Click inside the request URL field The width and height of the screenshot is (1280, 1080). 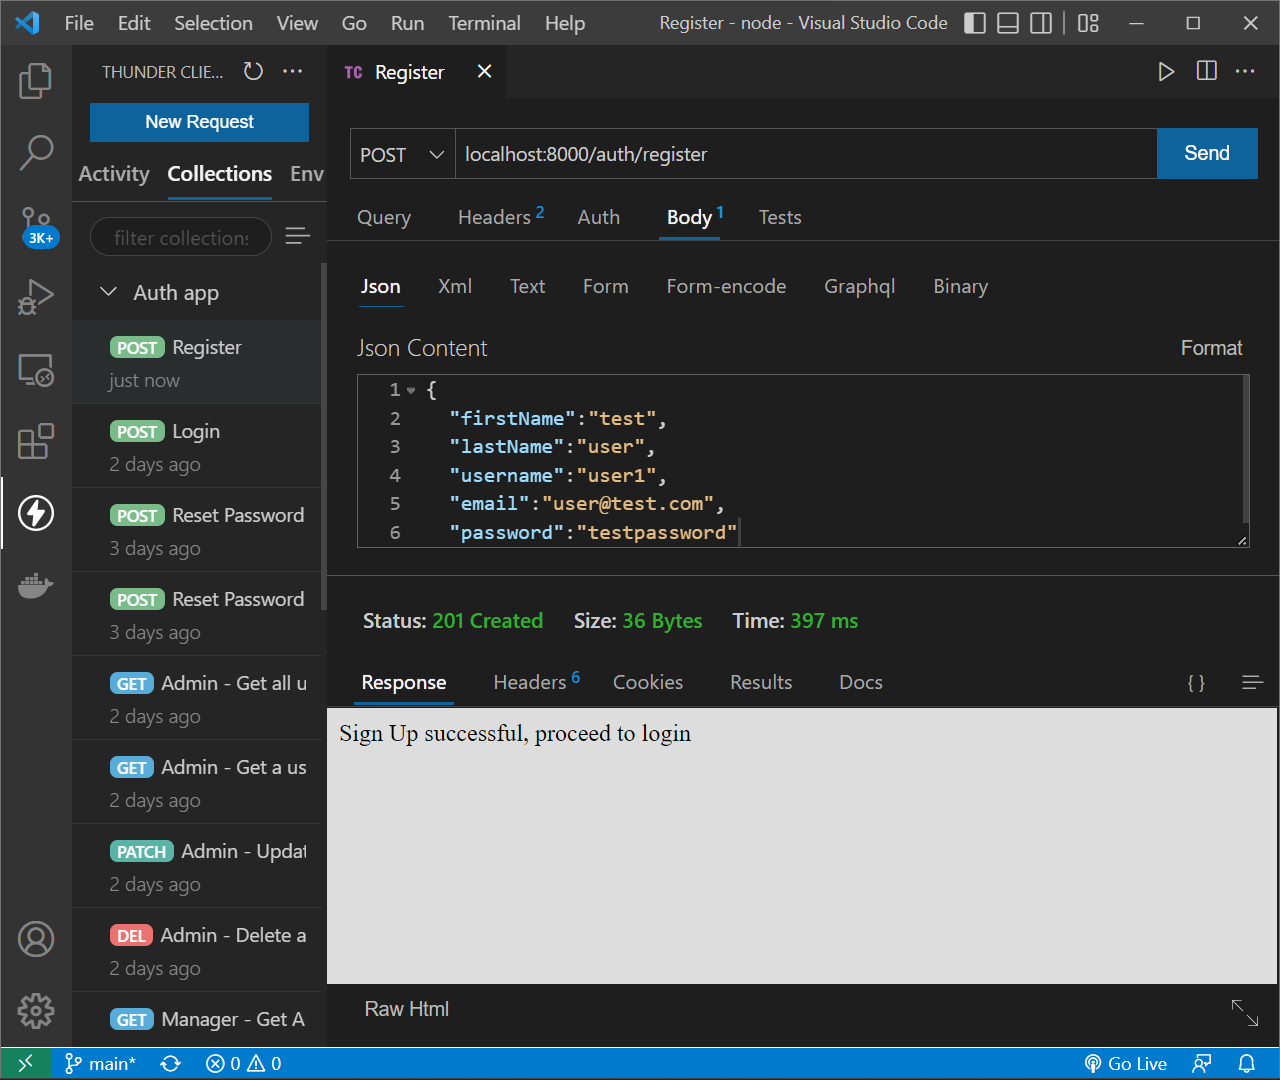(x=700, y=153)
